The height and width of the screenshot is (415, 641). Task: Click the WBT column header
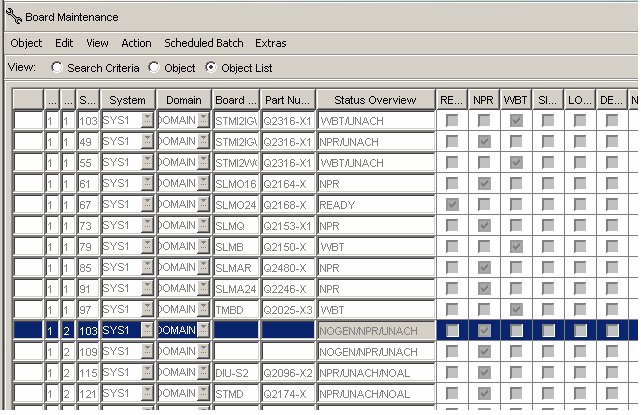(x=515, y=100)
